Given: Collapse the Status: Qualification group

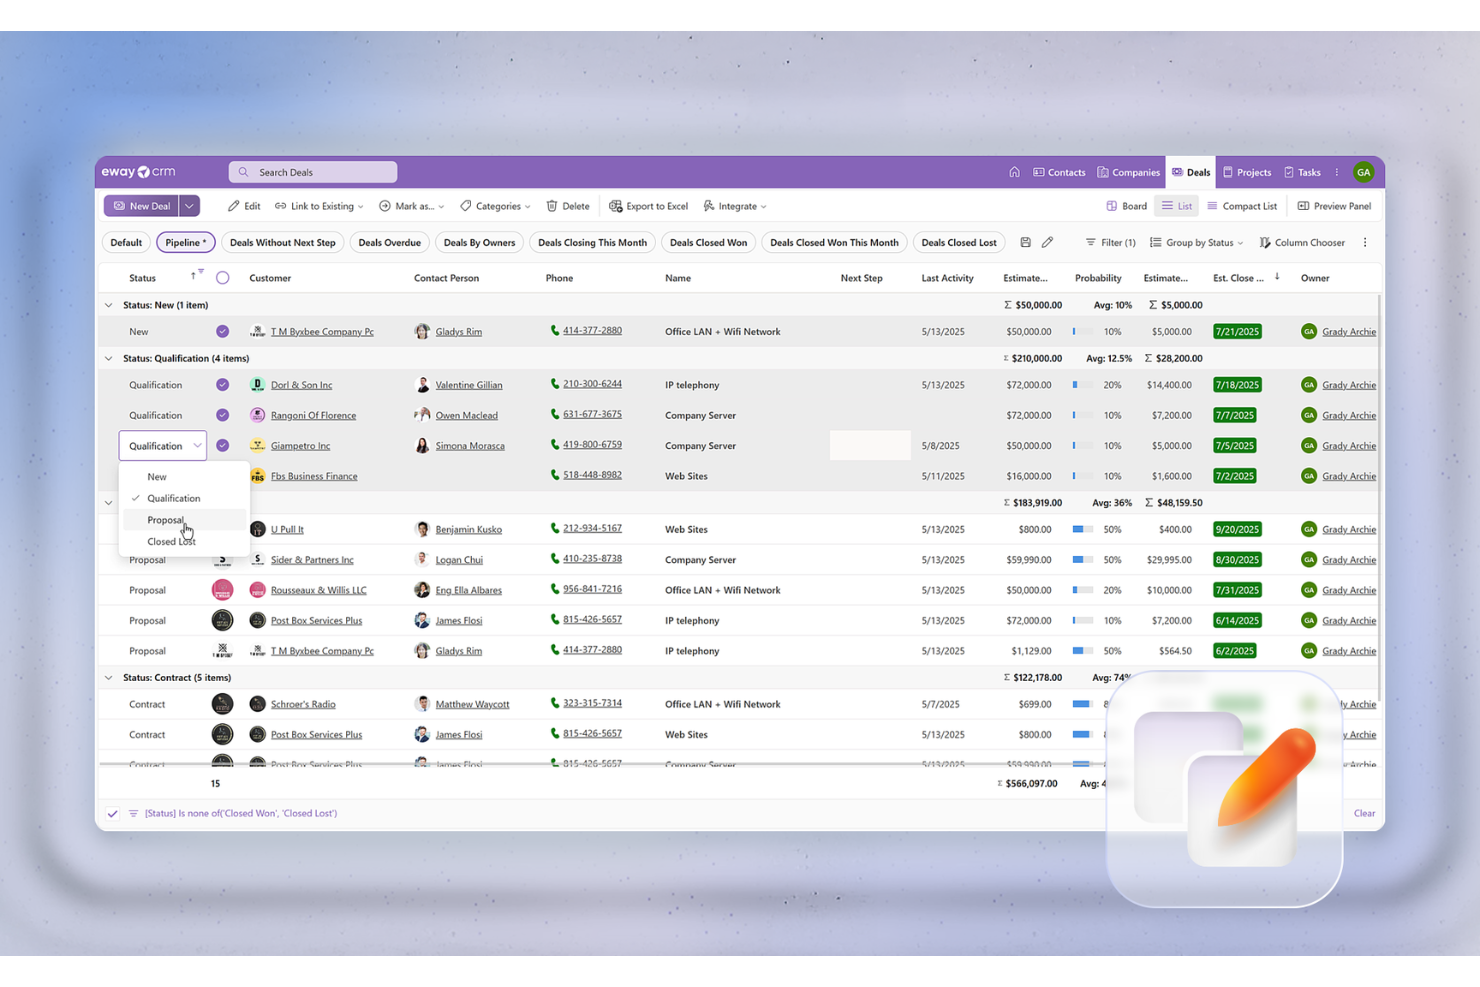Looking at the screenshot, I should (109, 358).
